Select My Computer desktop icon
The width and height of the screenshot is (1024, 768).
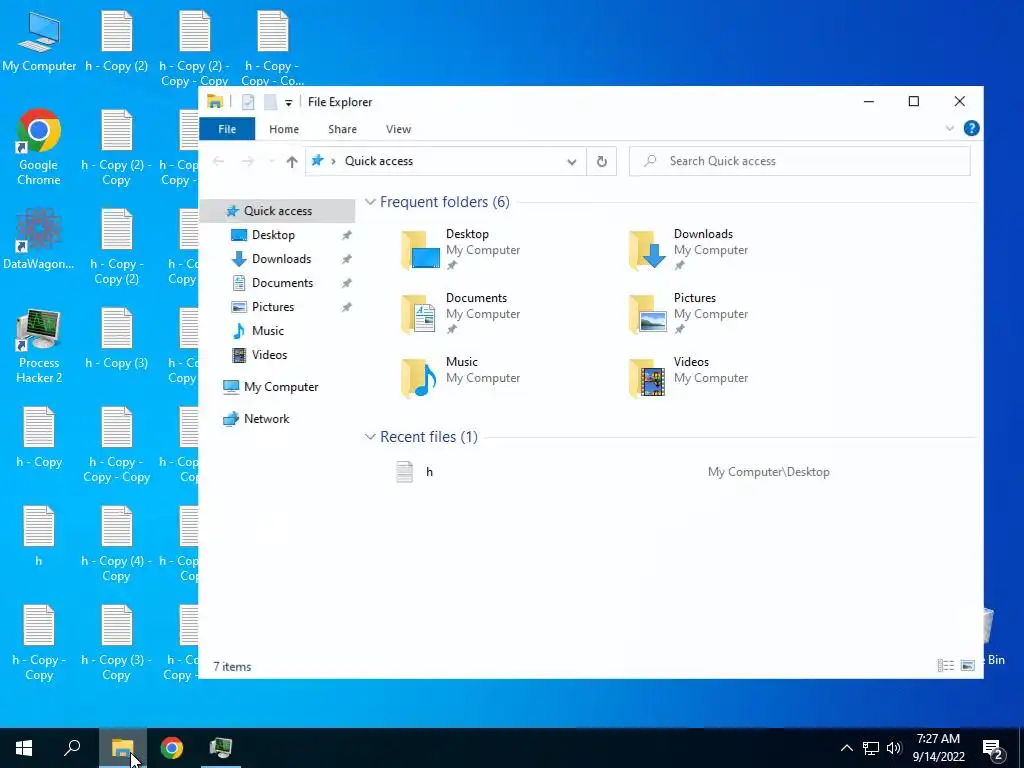39,42
